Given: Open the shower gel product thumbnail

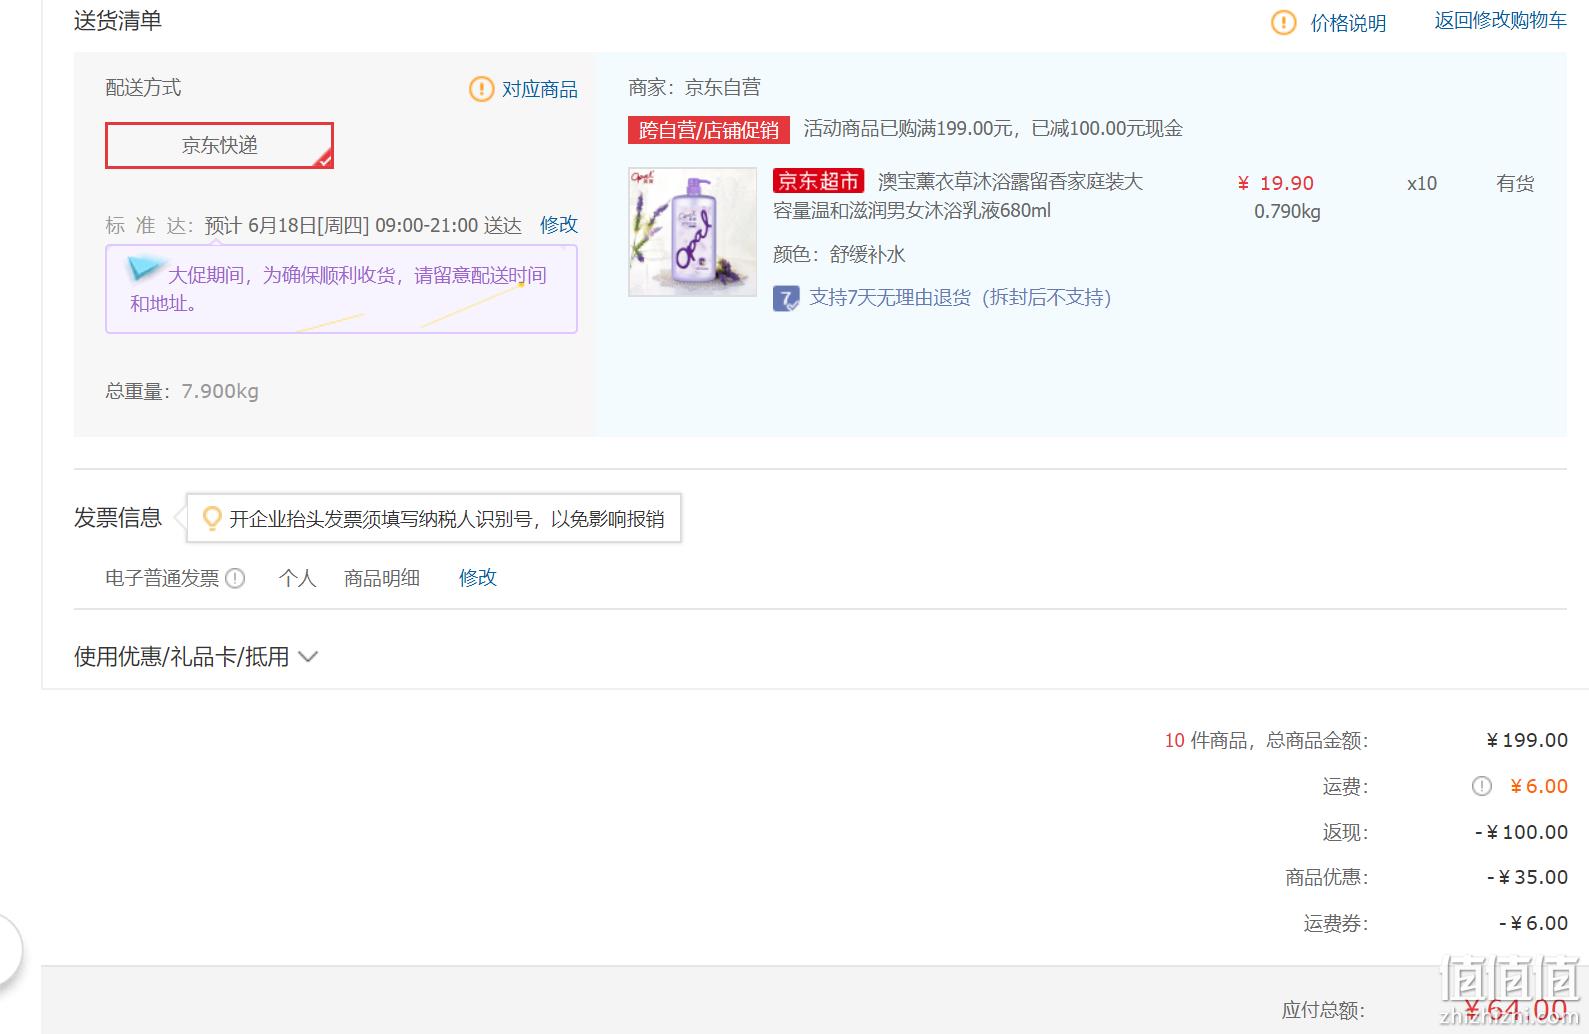Looking at the screenshot, I should click(x=692, y=232).
